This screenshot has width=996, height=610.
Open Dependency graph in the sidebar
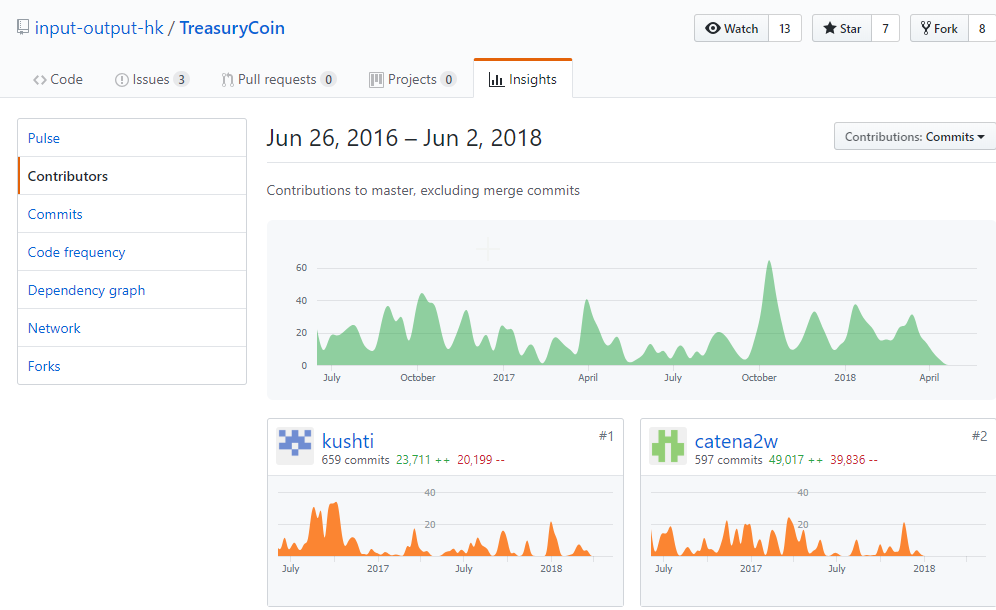click(132, 290)
